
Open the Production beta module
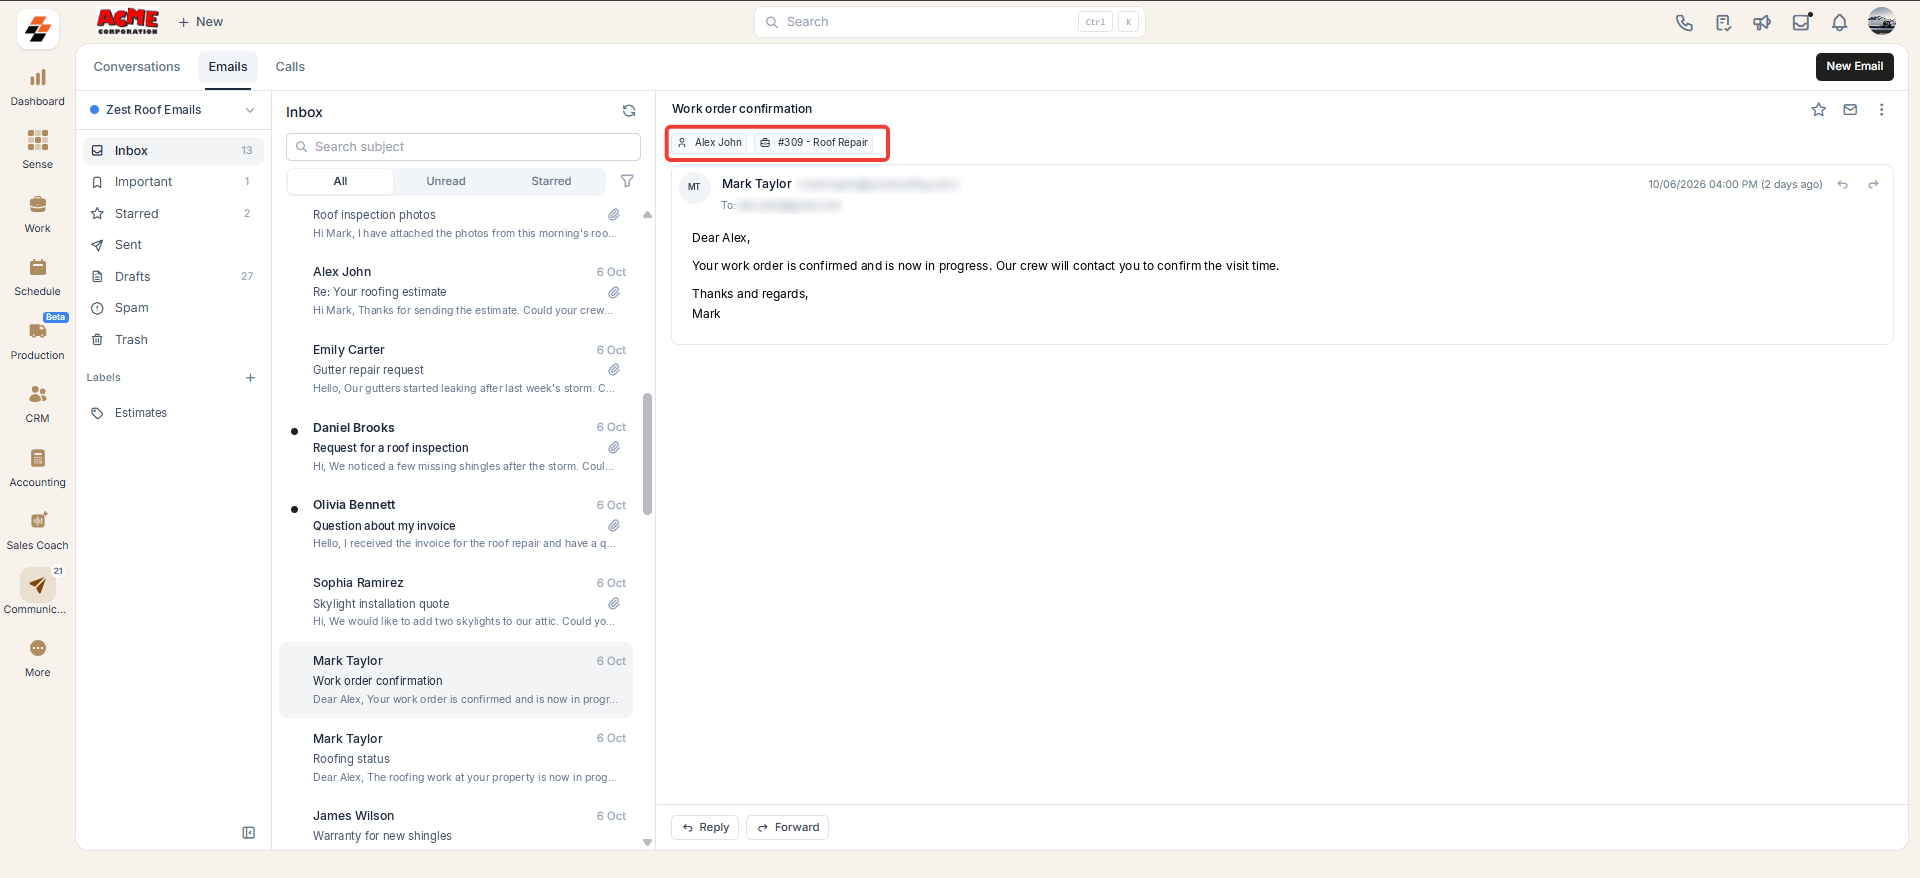pos(37,340)
